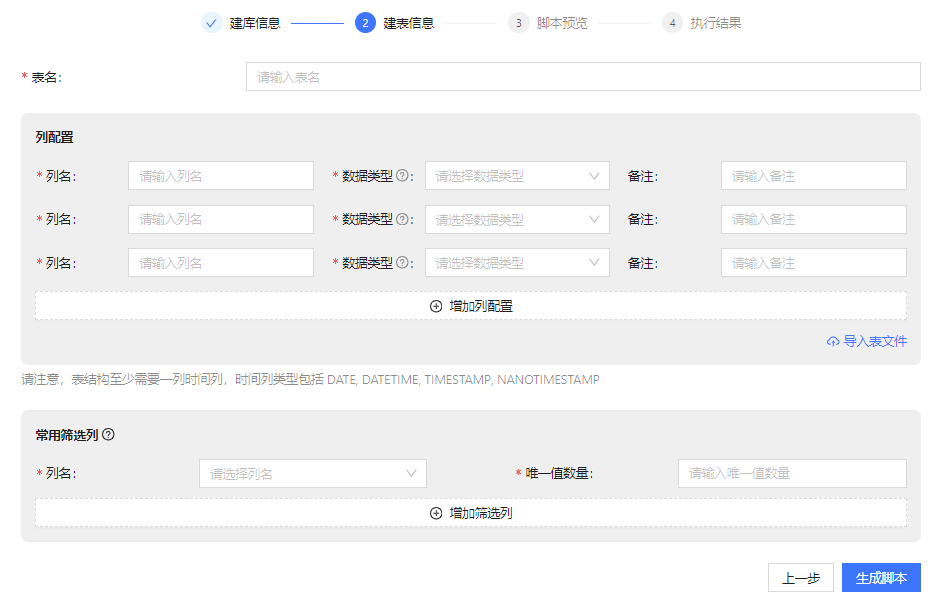The image size is (938, 602).
Task: Click 增加筛选列 to add filter column
Action: [x=471, y=513]
